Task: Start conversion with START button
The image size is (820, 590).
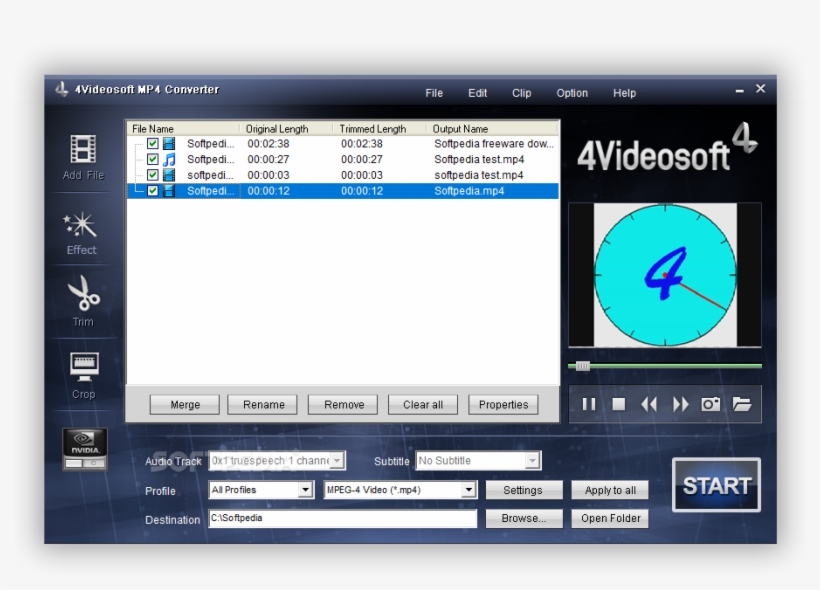Action: 716,485
